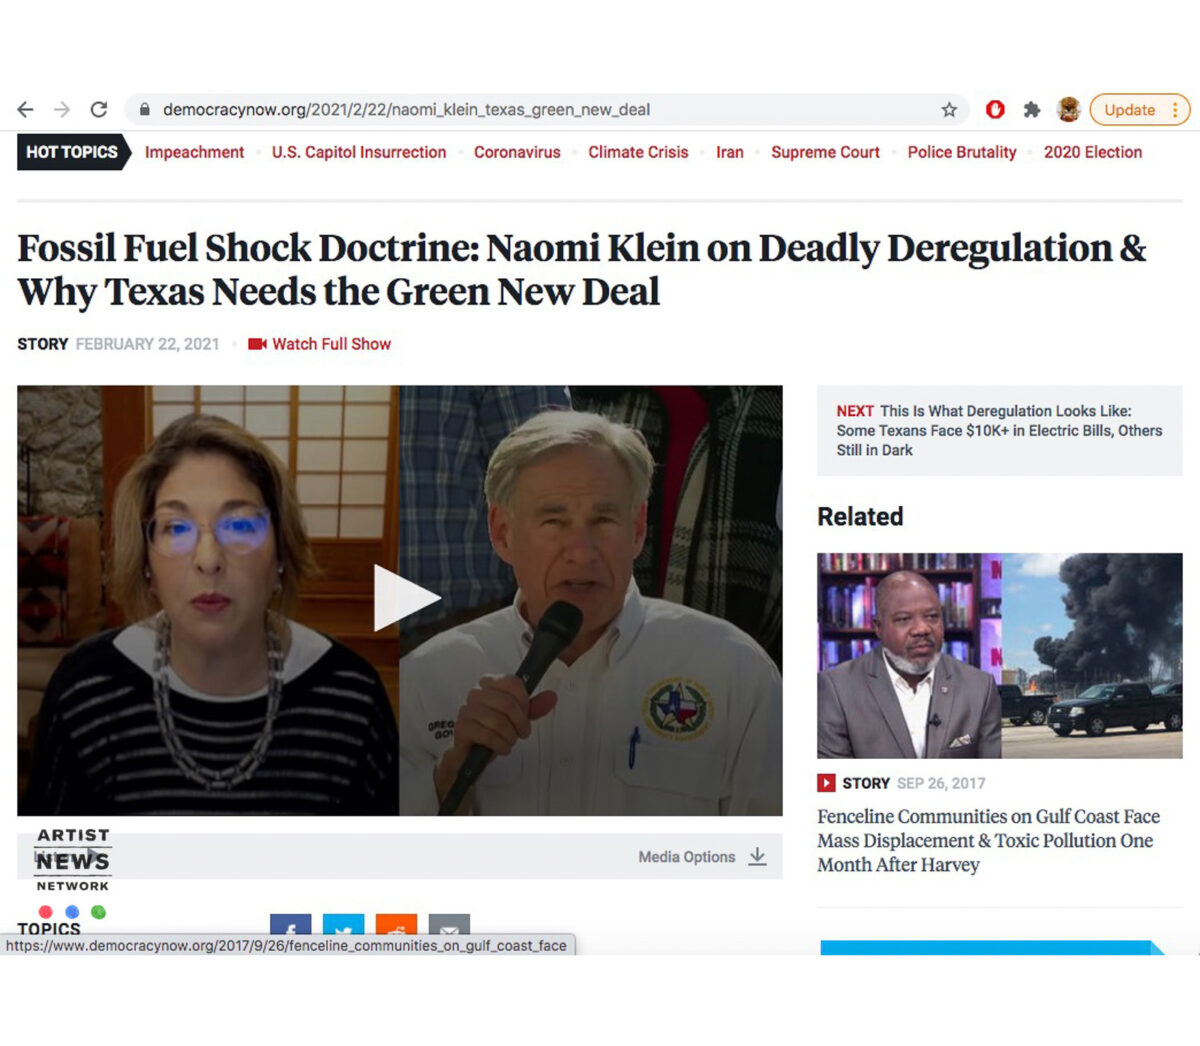This screenshot has width=1200, height=1046.
Task: Open the red ad blocker extension icon
Action: click(995, 110)
